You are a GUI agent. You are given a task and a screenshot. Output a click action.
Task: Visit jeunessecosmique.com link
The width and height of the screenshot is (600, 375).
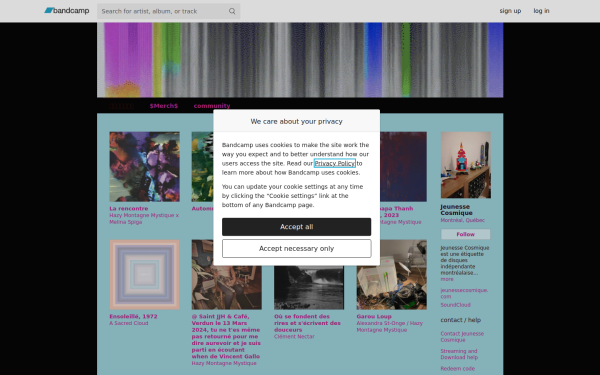464,293
